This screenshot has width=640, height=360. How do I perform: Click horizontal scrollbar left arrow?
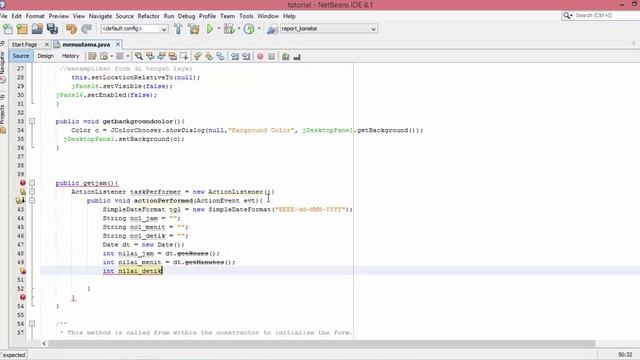(44, 344)
